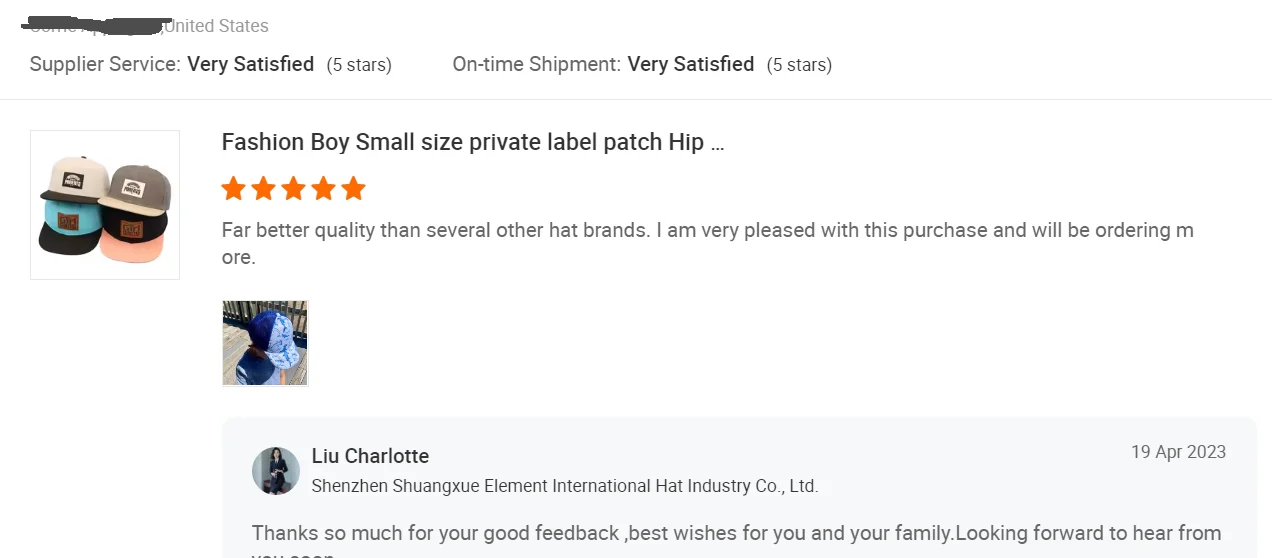Click the United States reviewer location
The width and height of the screenshot is (1272, 558).
216,26
